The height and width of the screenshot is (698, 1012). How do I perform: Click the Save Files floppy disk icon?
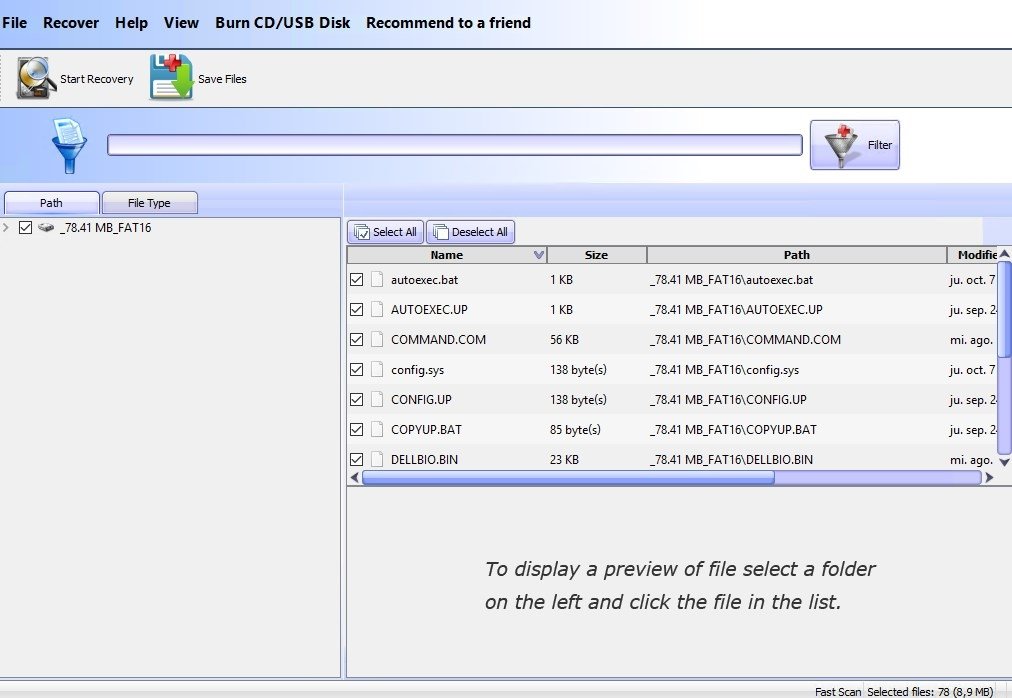point(172,77)
